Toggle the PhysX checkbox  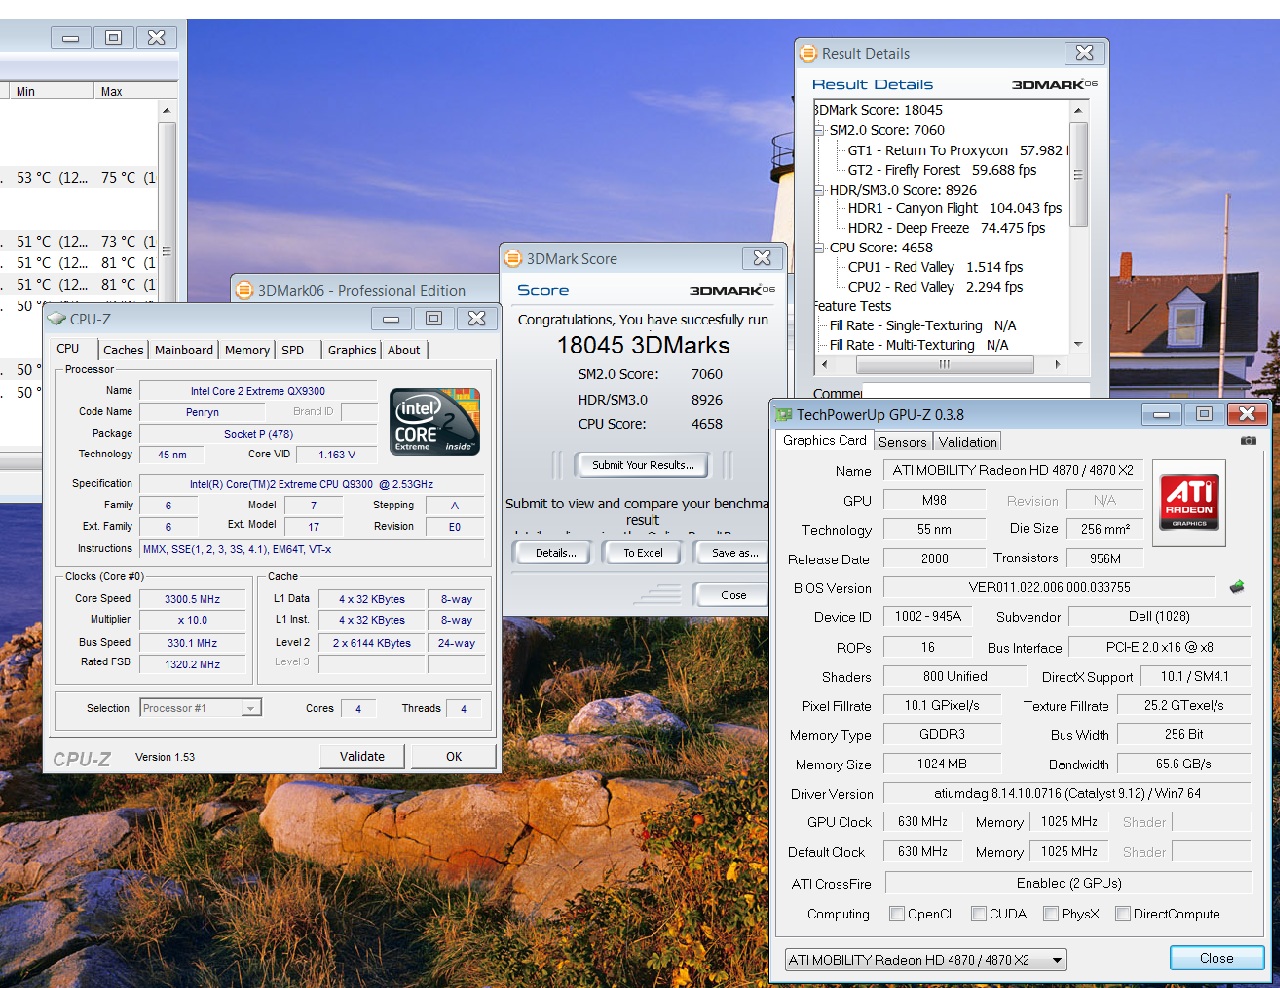[1050, 913]
